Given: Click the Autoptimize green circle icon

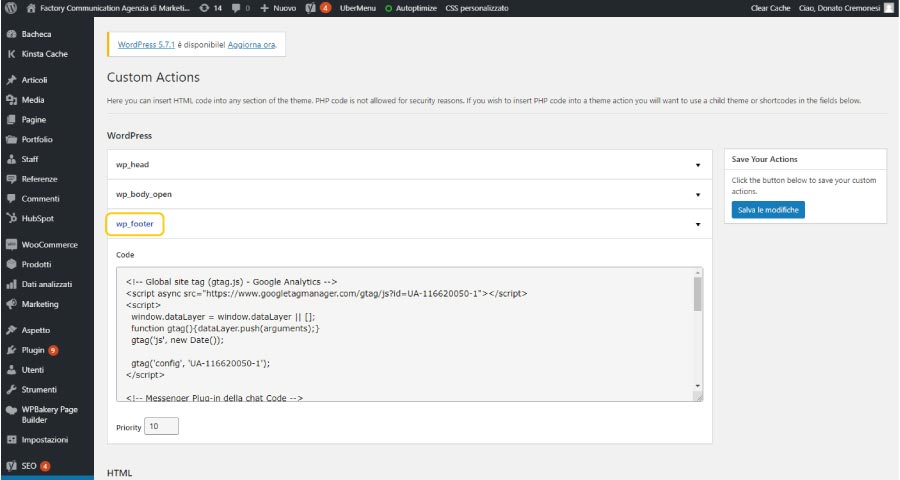Looking at the screenshot, I should pyautogui.click(x=389, y=9).
